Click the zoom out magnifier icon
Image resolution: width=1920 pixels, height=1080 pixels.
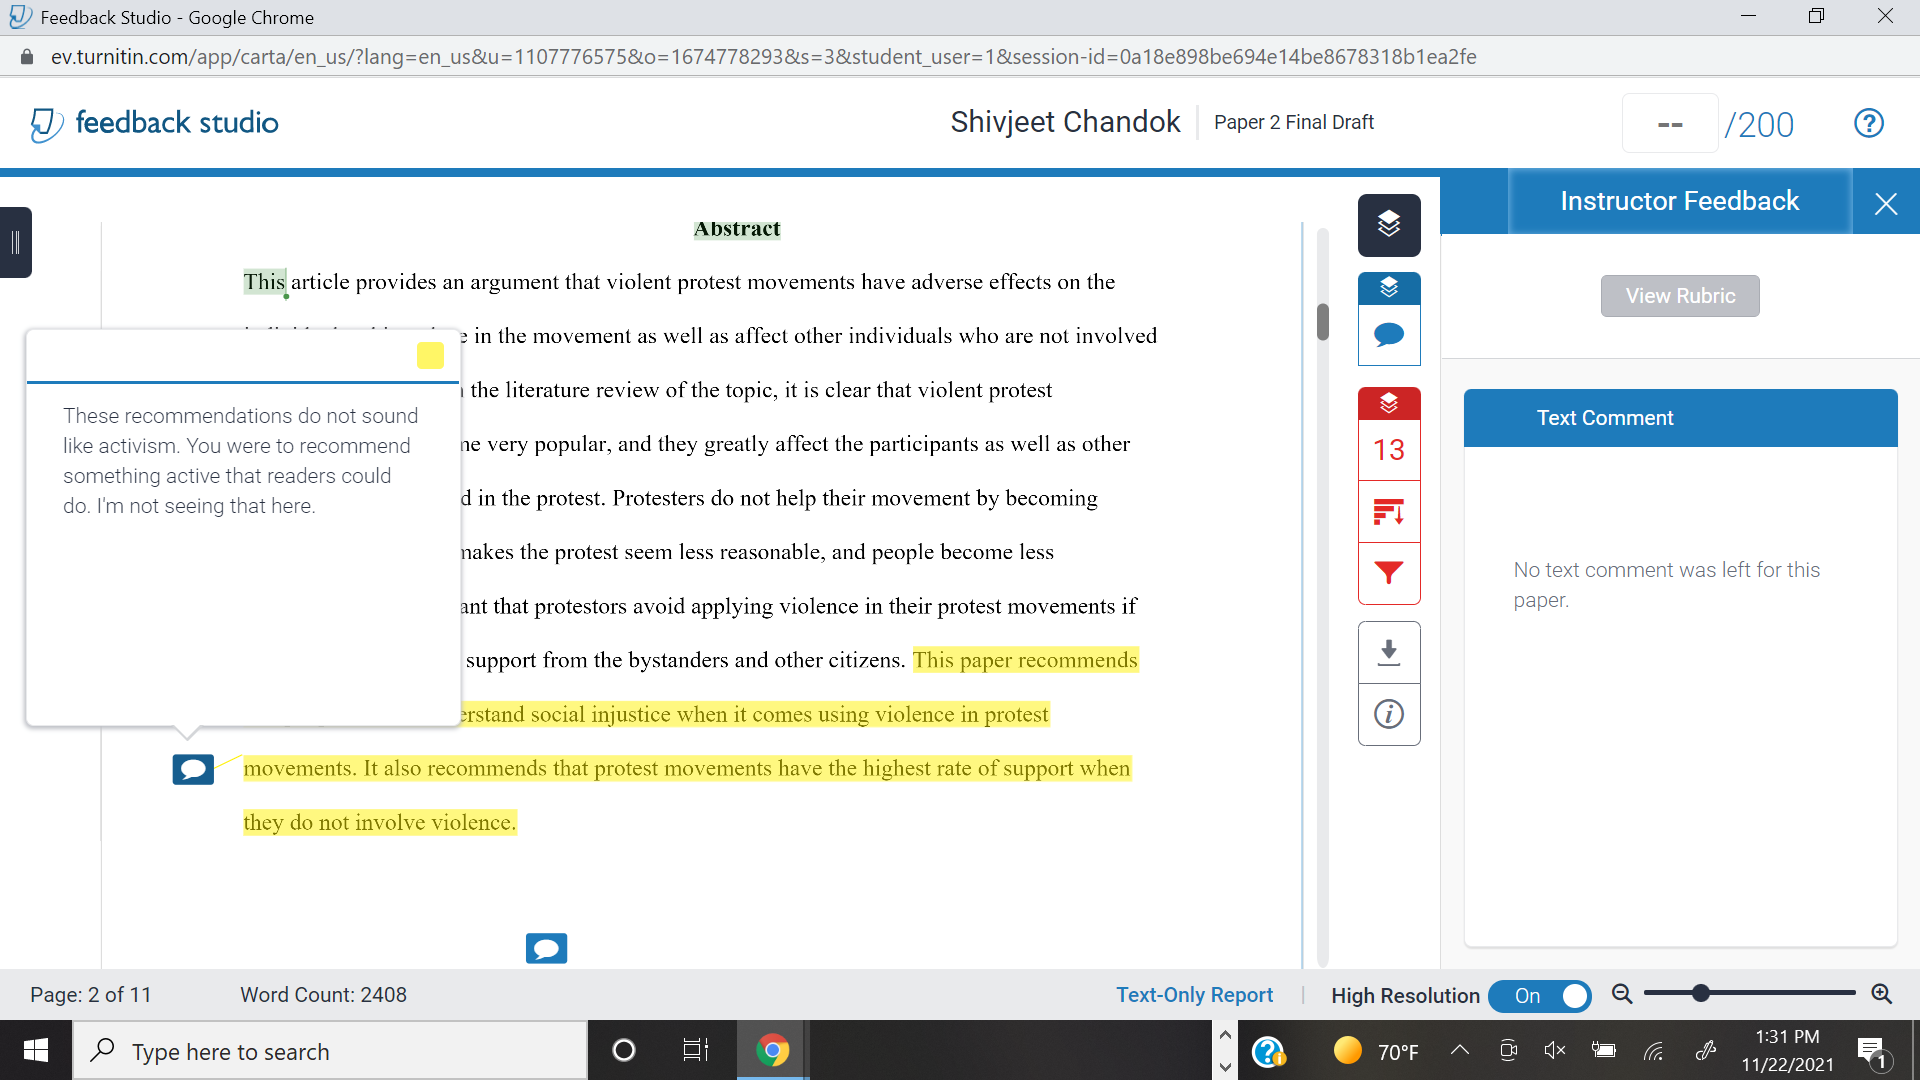point(1622,994)
